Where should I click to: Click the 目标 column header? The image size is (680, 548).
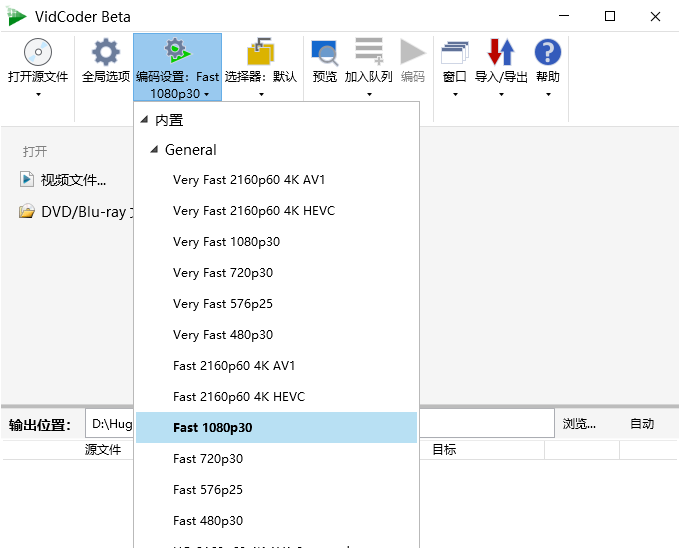tap(444, 450)
